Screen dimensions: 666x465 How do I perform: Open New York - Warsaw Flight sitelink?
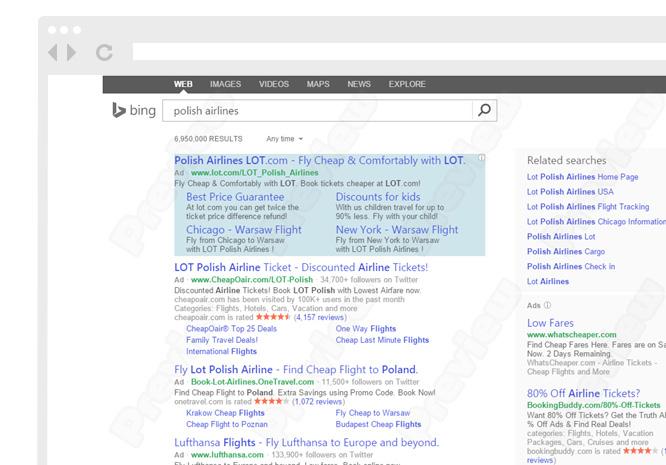click(x=397, y=230)
